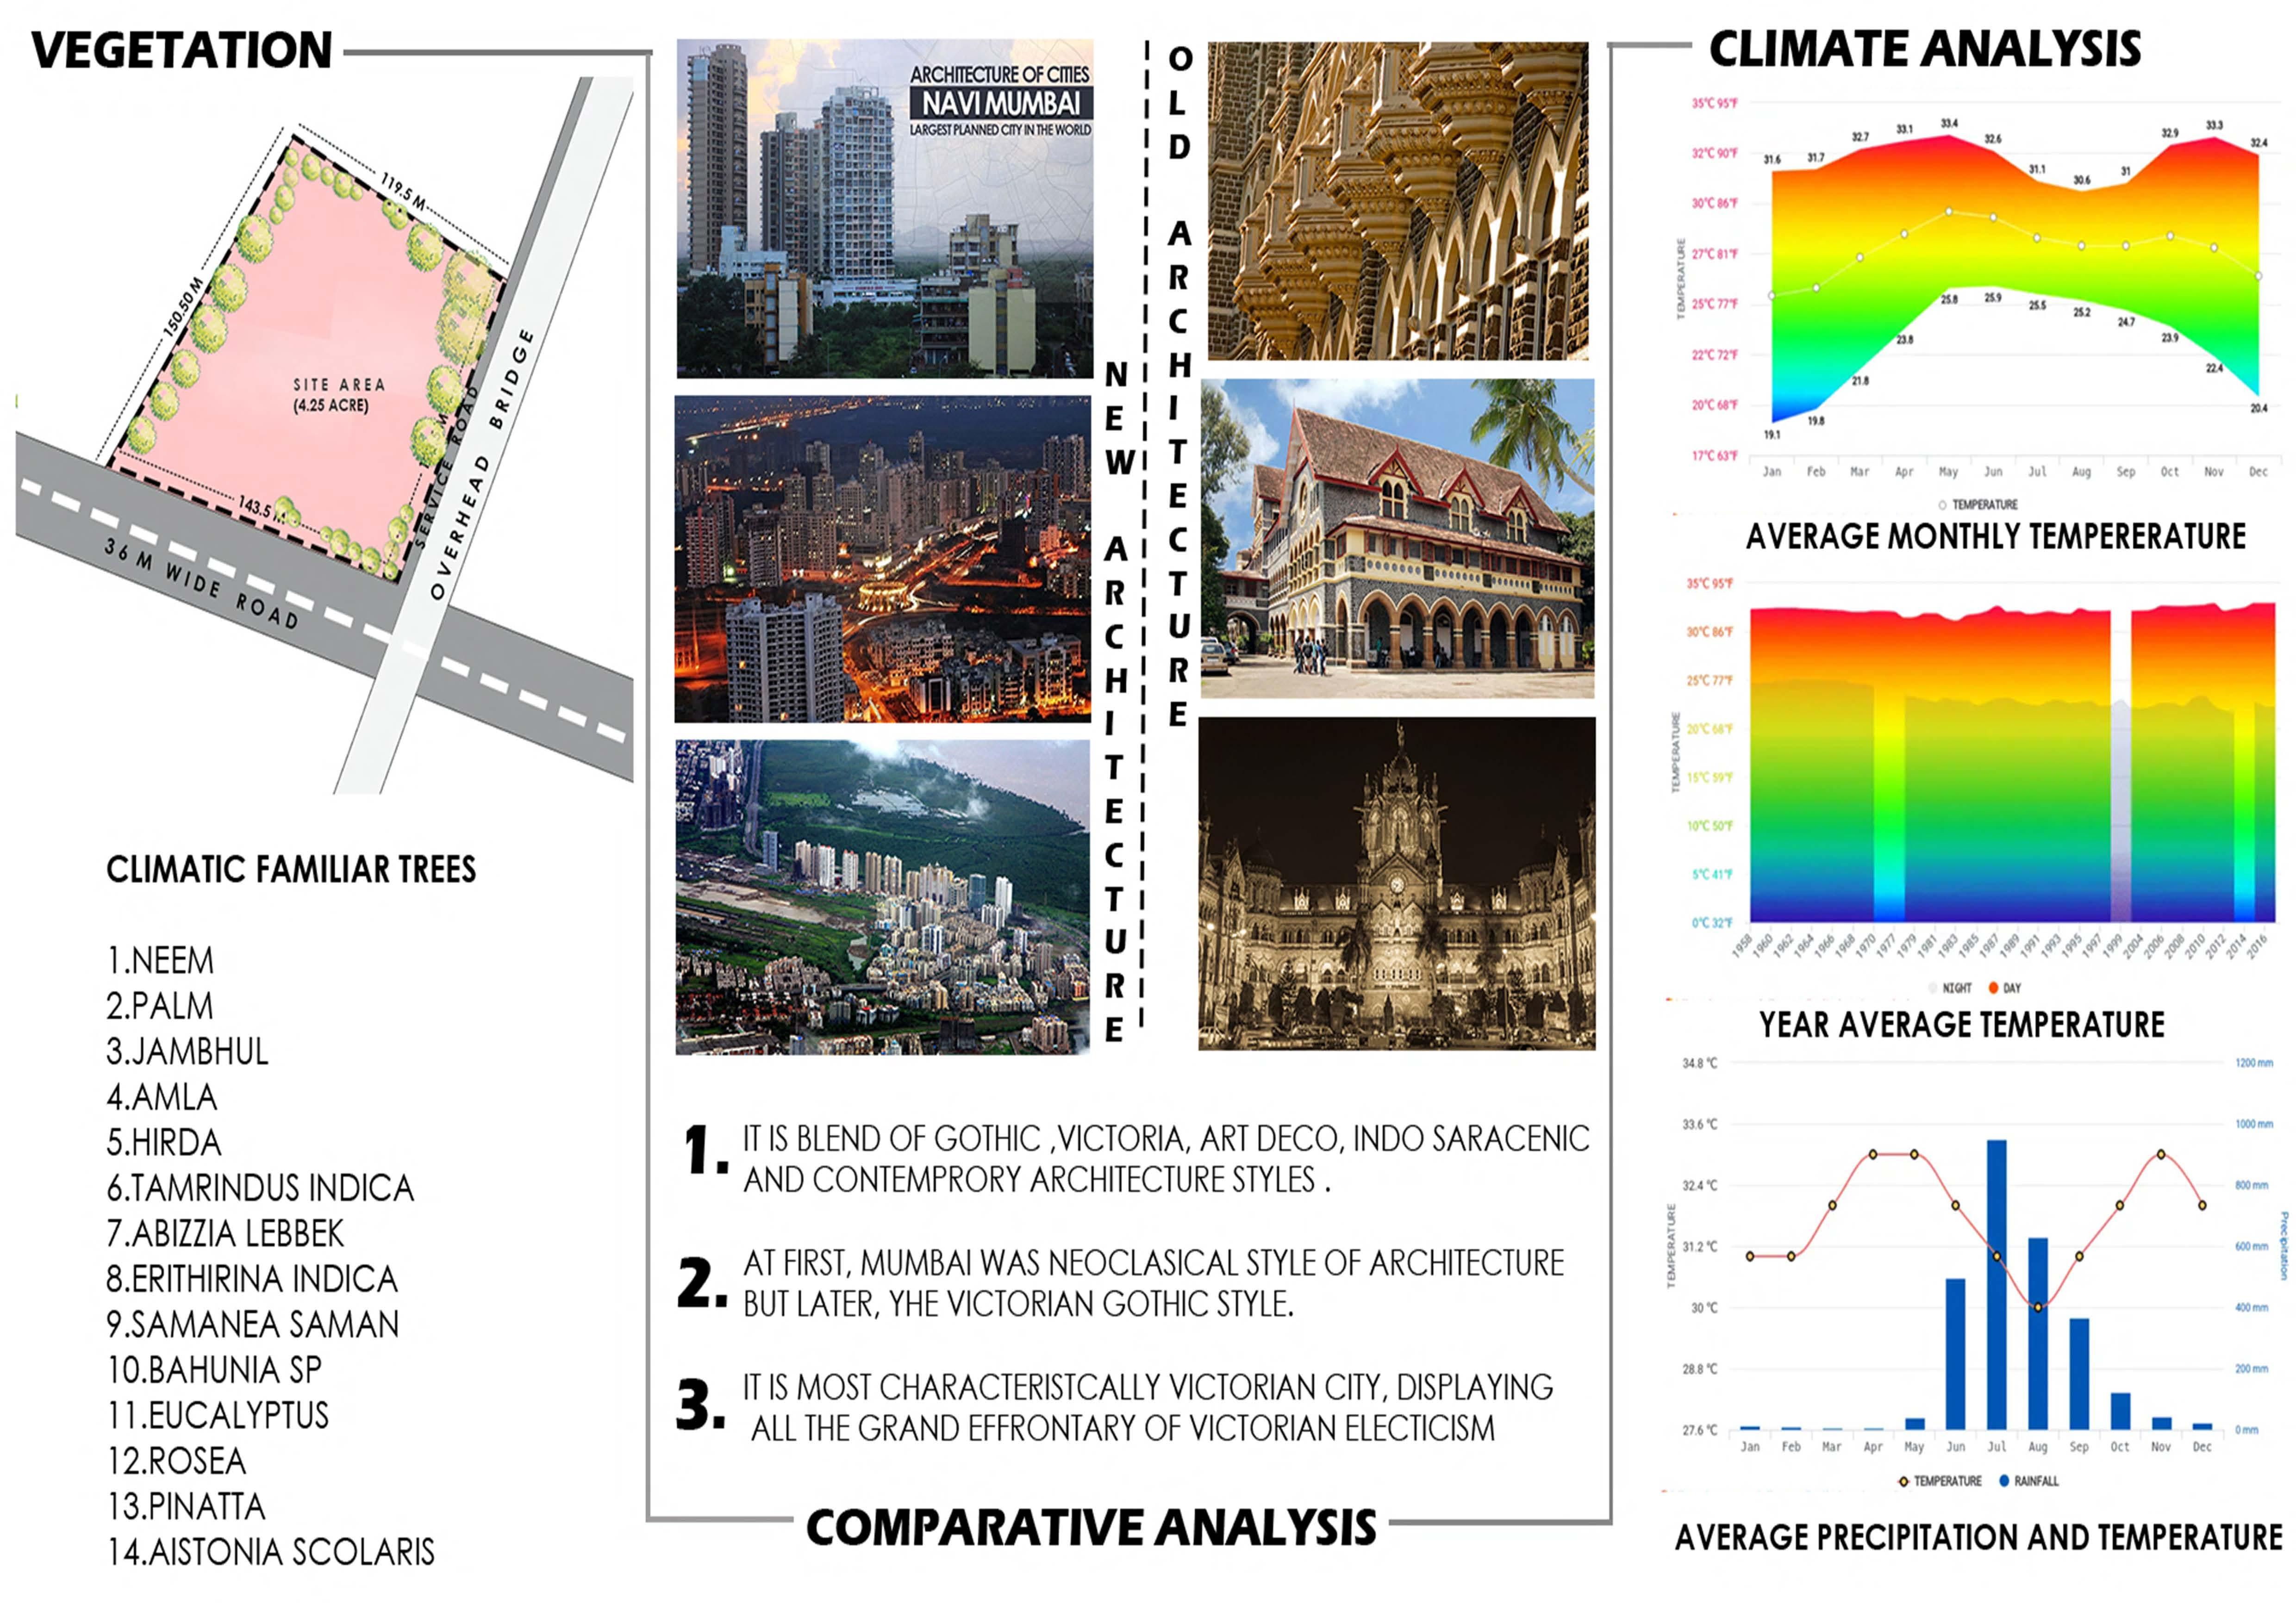Click the VEGETATION heading
The image size is (2296, 1623).
181,50
